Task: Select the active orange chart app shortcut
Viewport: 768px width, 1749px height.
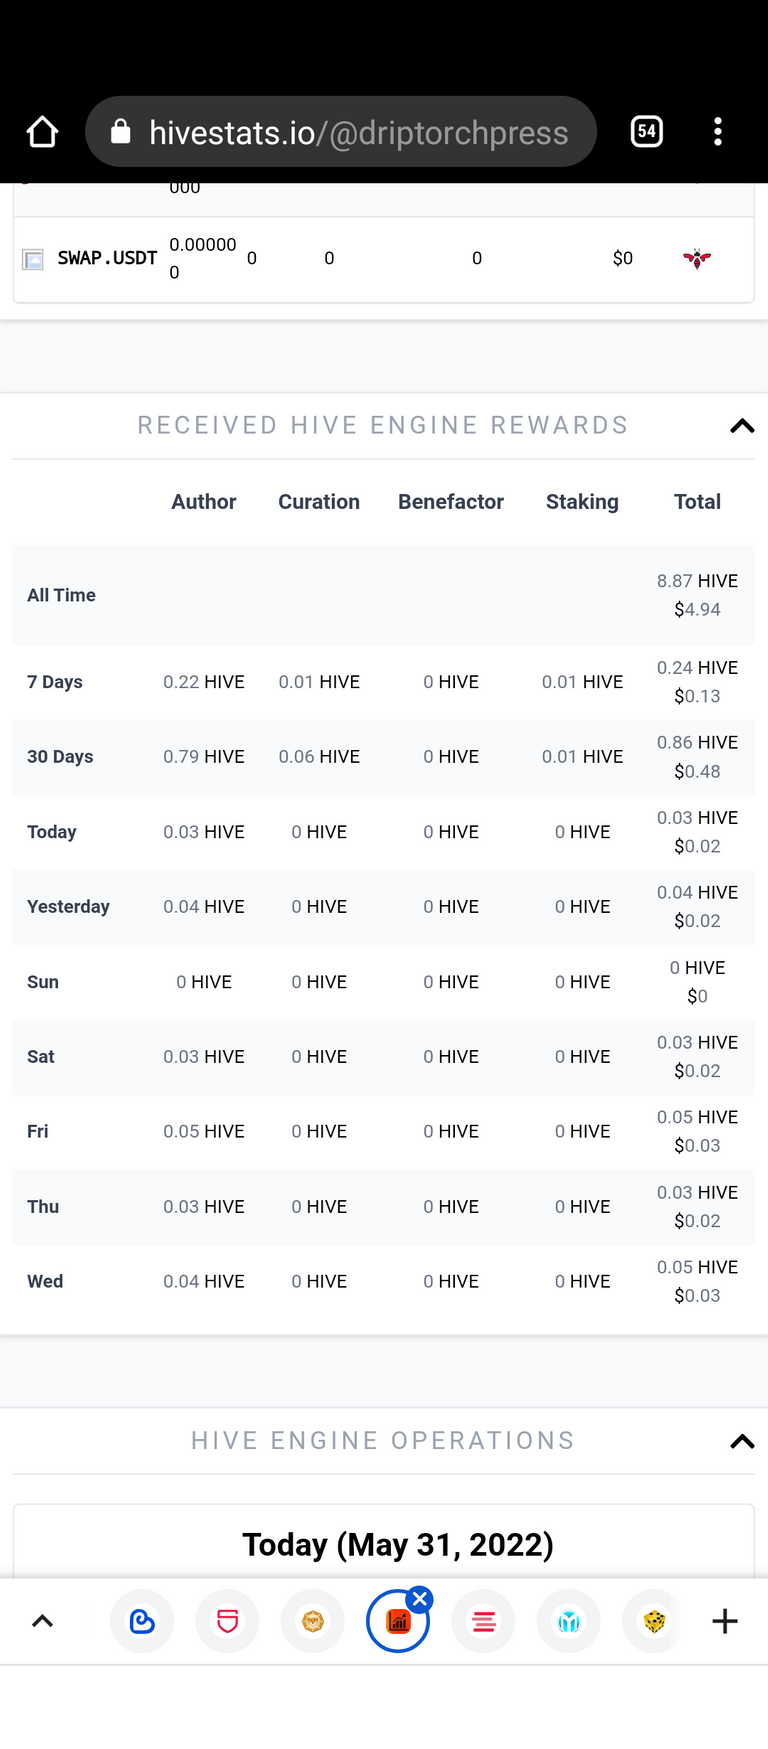Action: 398,1622
